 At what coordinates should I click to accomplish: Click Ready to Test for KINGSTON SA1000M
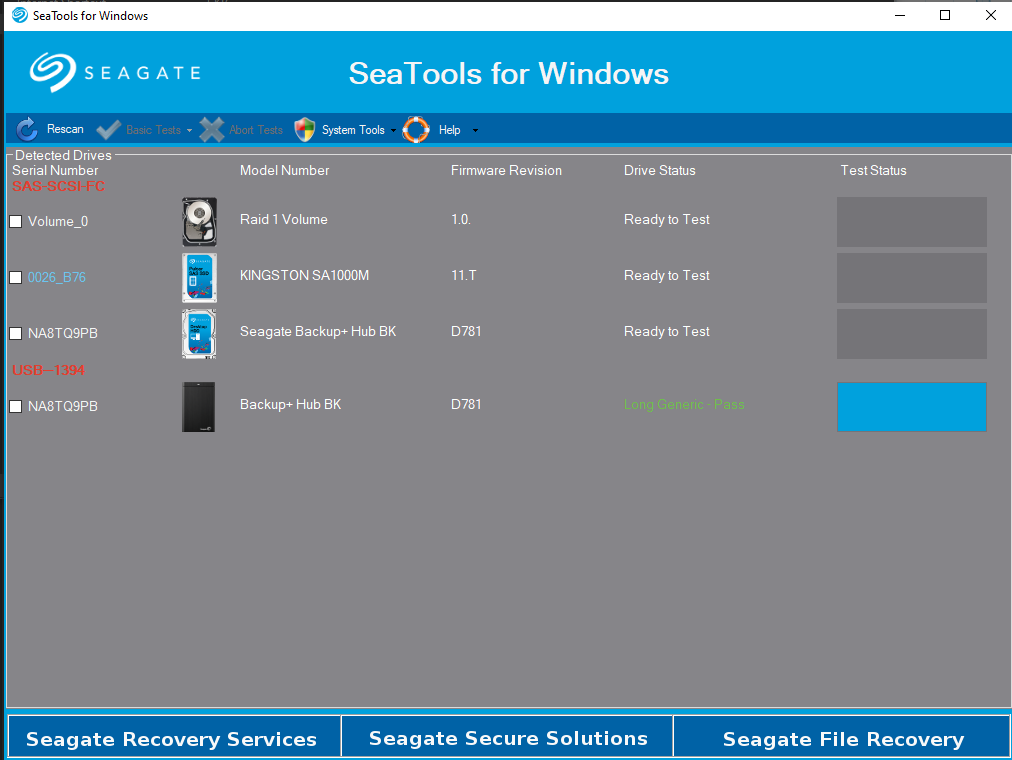[667, 275]
